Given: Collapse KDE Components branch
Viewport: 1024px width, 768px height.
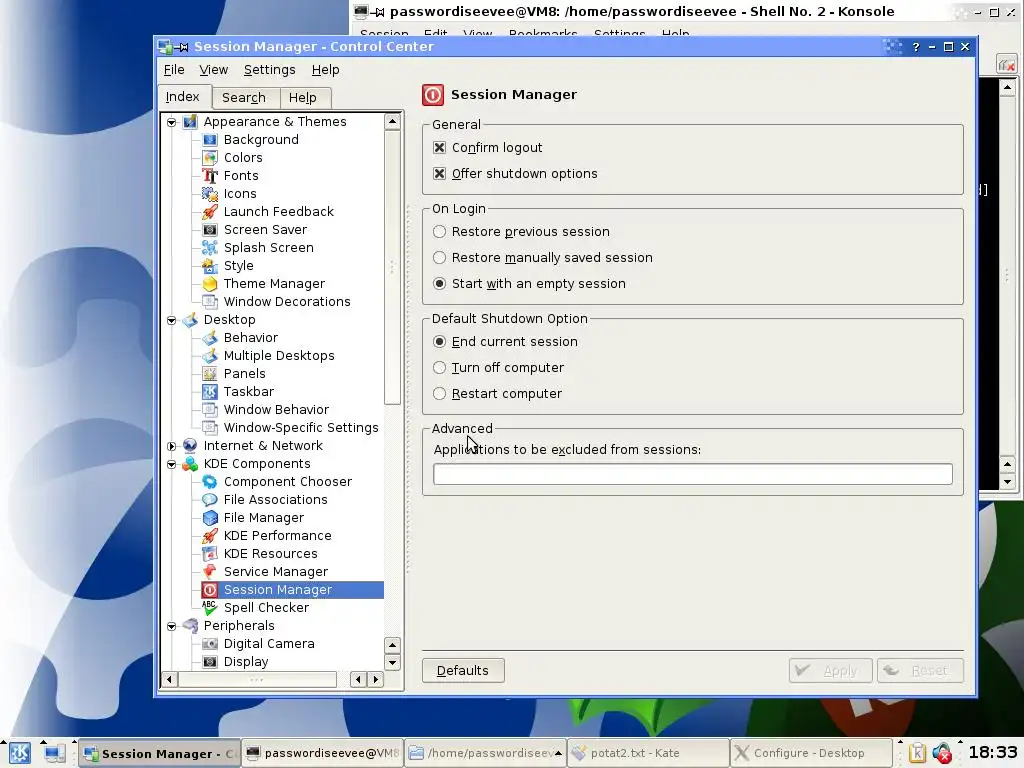Looking at the screenshot, I should point(172,464).
